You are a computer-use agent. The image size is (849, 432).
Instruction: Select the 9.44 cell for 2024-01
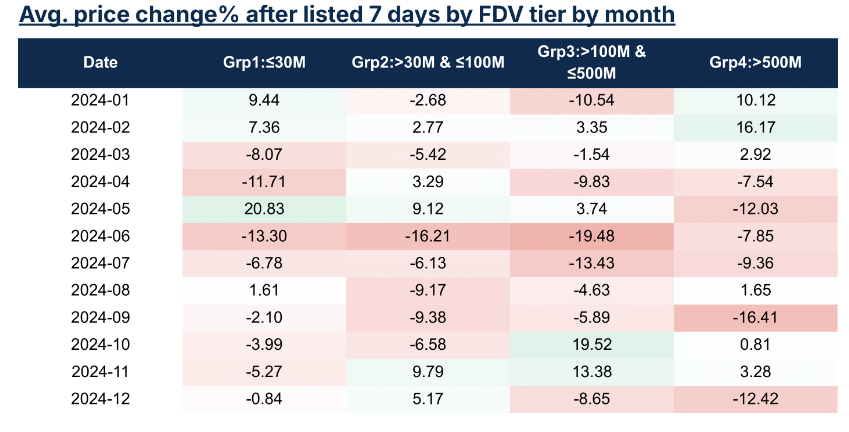(x=264, y=101)
